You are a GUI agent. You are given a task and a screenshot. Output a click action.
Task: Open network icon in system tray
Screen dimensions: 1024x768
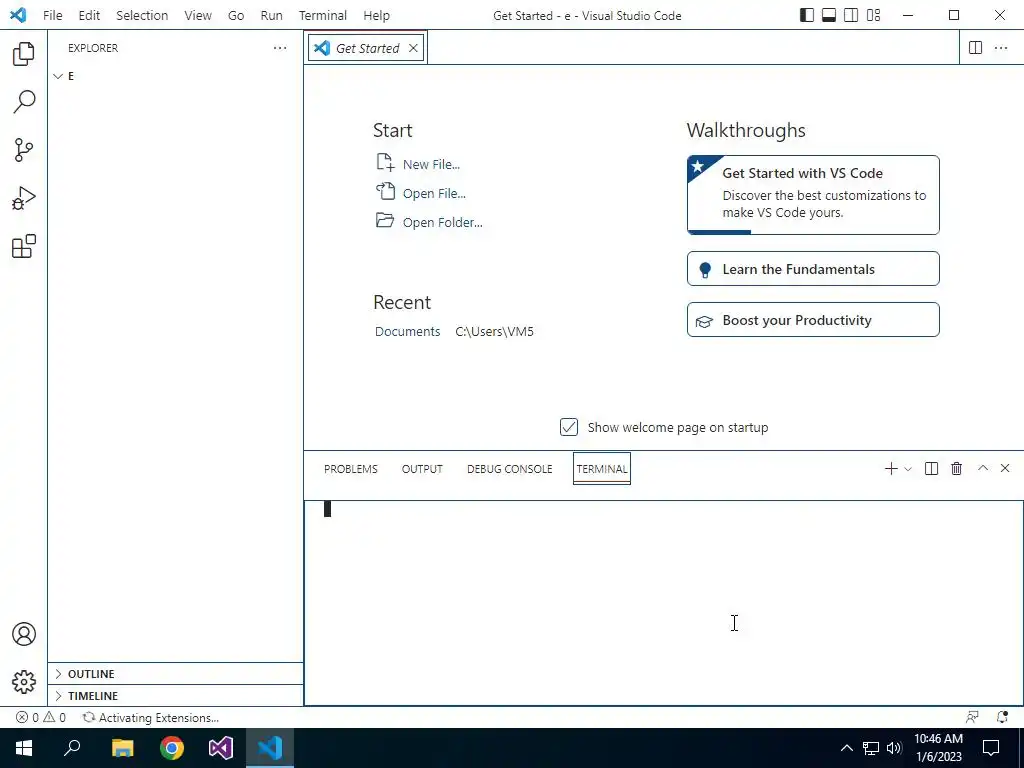[871, 748]
